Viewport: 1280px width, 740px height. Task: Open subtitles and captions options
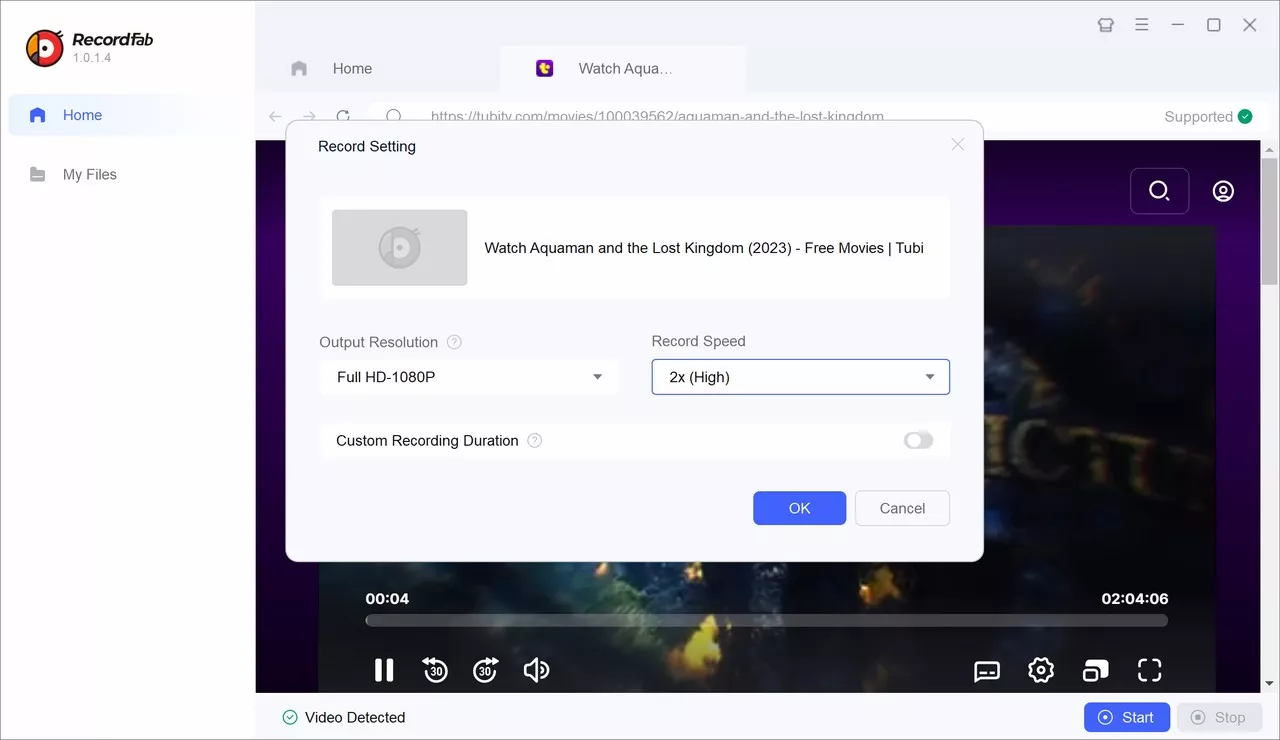tap(987, 671)
